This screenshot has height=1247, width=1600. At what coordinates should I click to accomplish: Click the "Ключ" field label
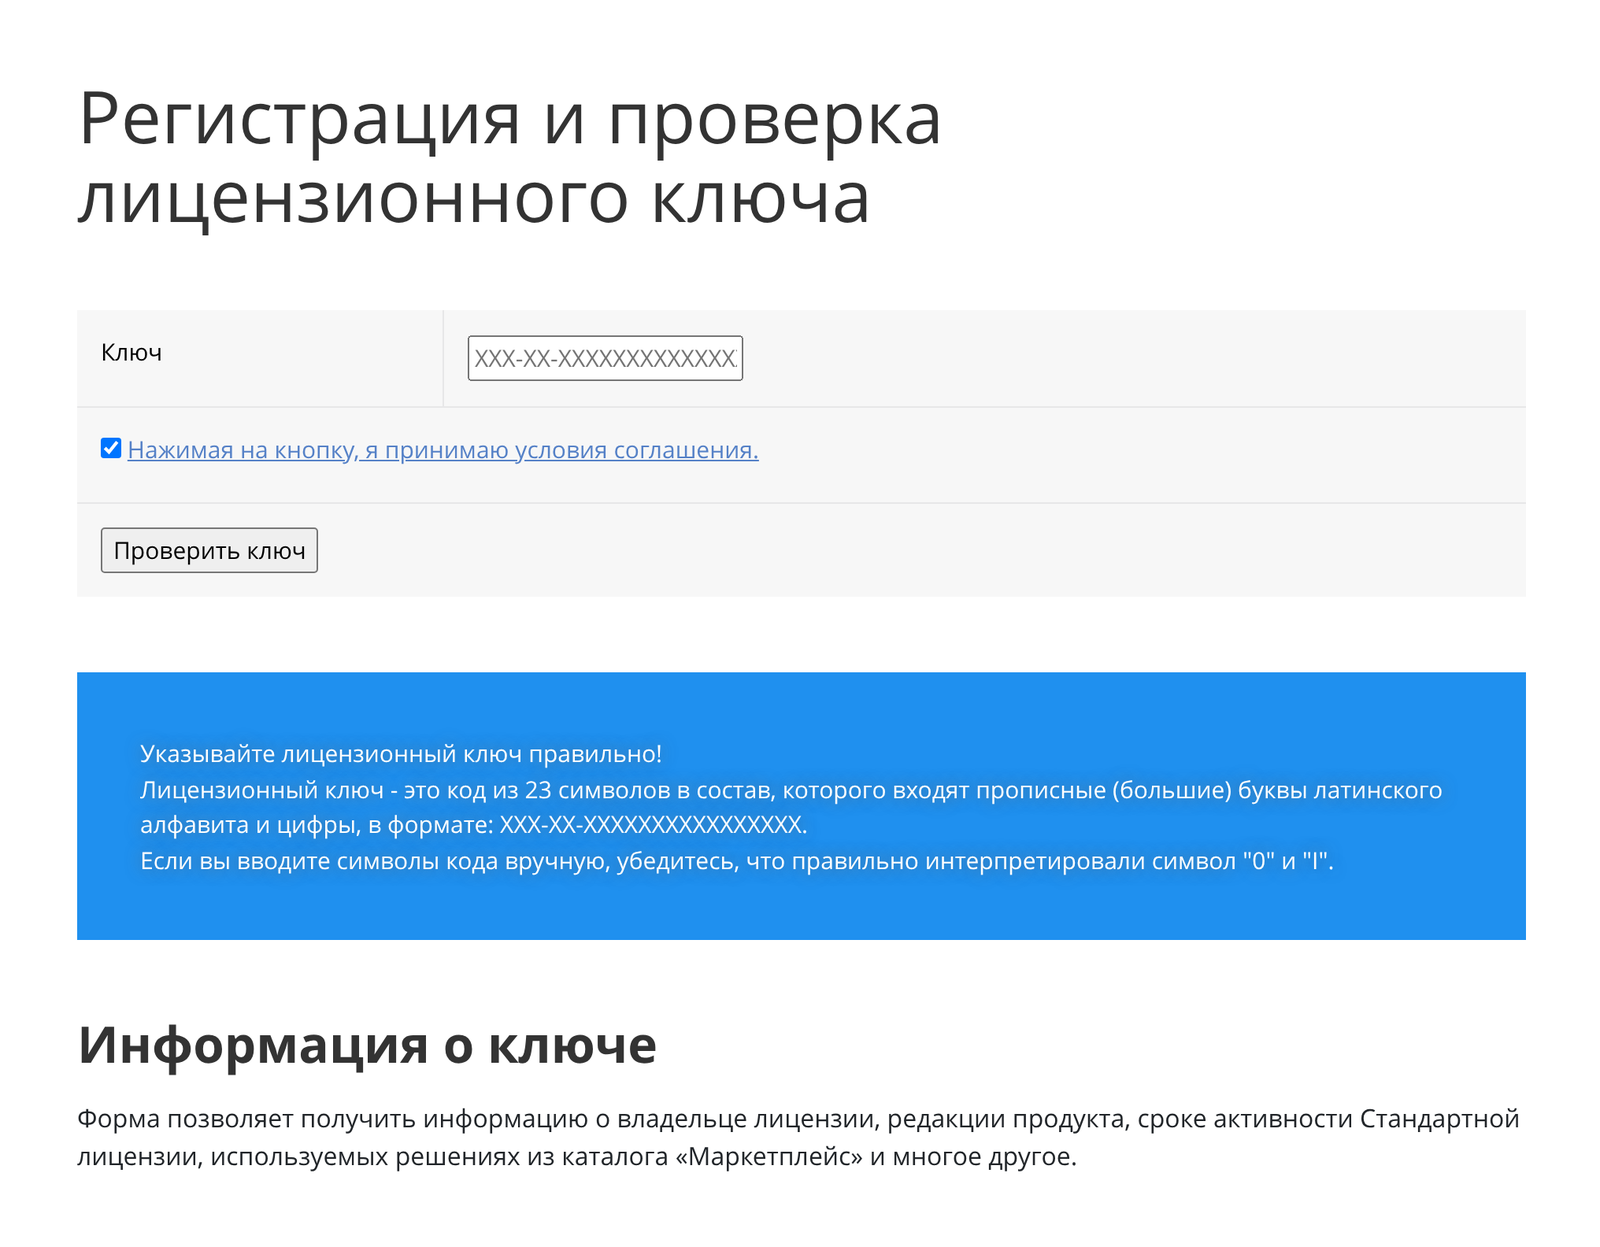(x=131, y=352)
